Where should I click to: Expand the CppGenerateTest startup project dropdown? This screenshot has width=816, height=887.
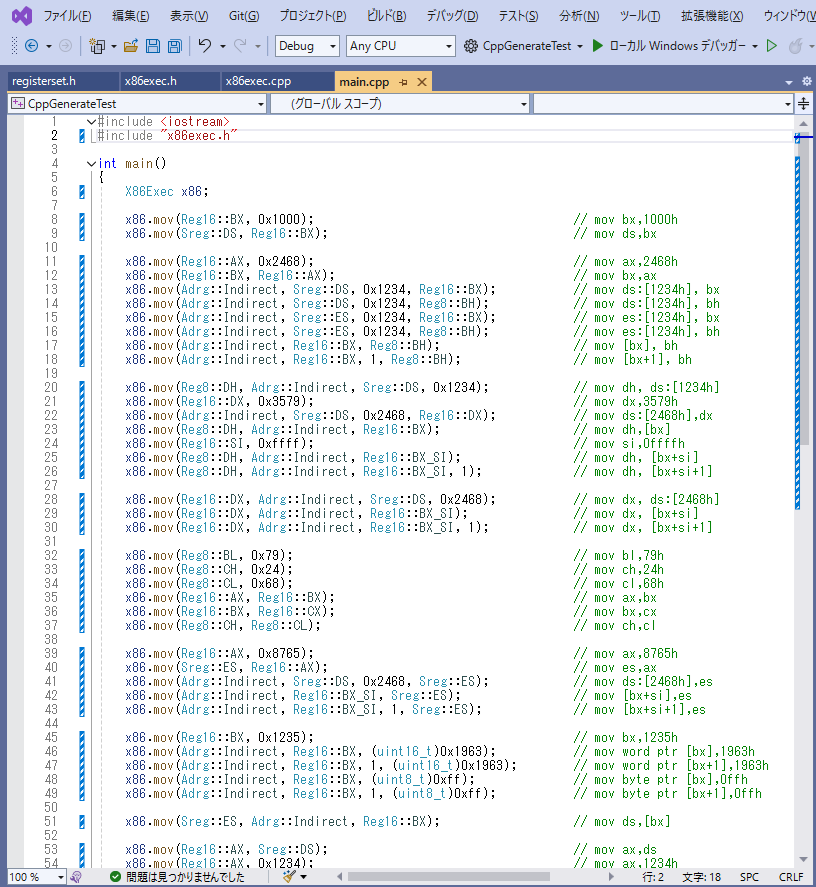pyautogui.click(x=580, y=46)
